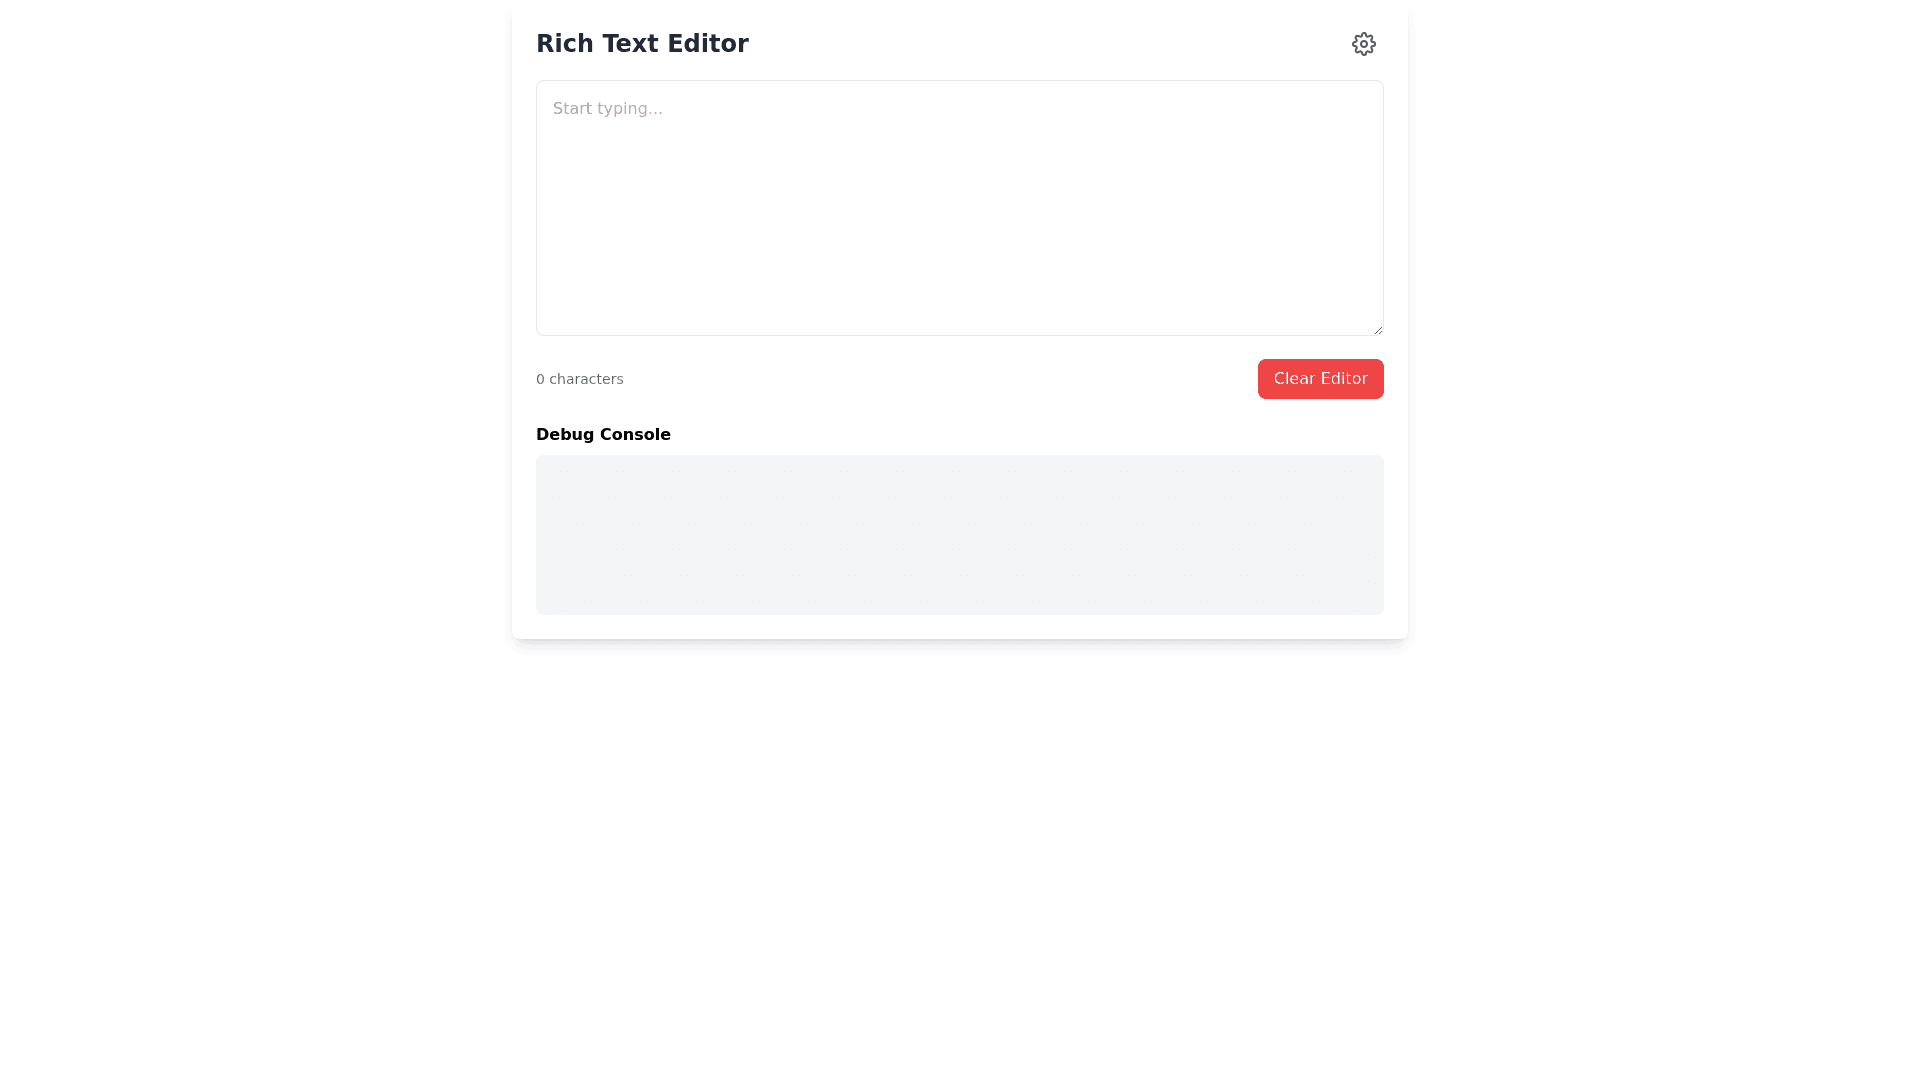Click the character count text
Viewport: 1920px width, 1080px height.
coord(579,379)
